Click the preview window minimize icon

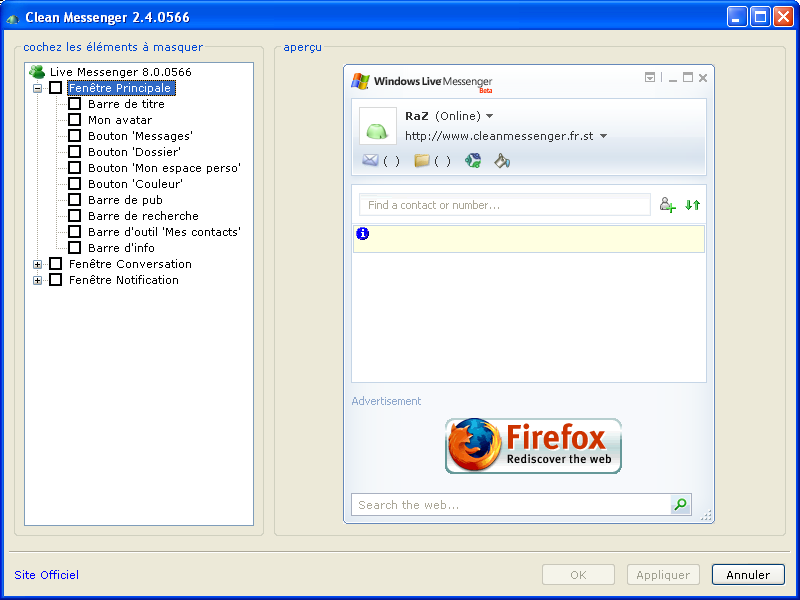[x=672, y=78]
